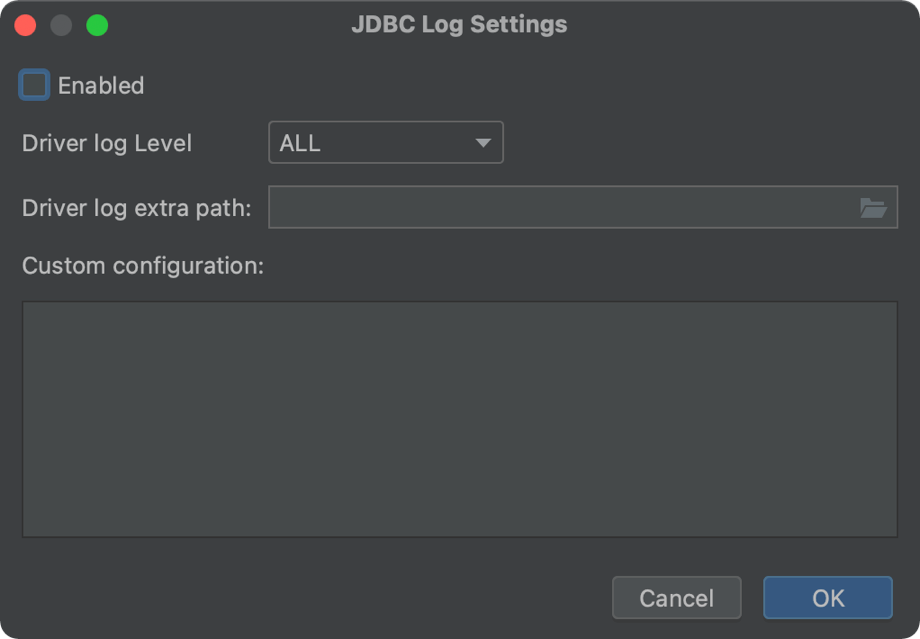Viewport: 920px width, 639px height.
Task: Click Cancel to discard changes
Action: tap(676, 597)
